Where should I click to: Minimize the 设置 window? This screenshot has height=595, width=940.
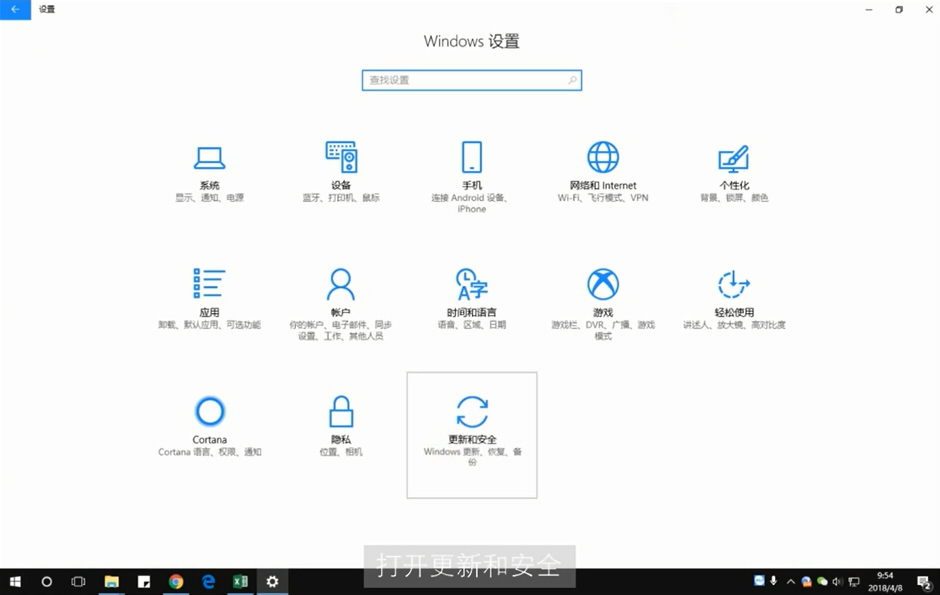point(869,10)
